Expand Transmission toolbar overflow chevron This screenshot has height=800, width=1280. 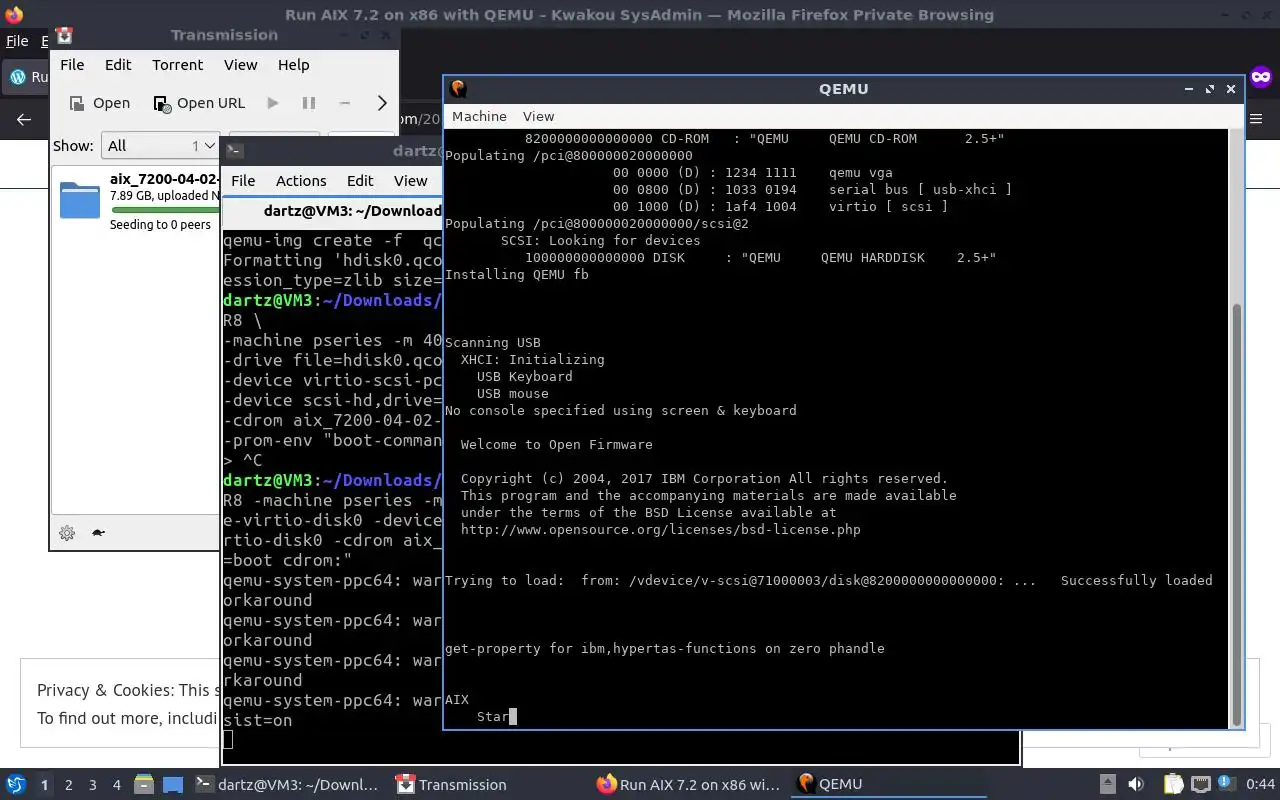point(381,103)
